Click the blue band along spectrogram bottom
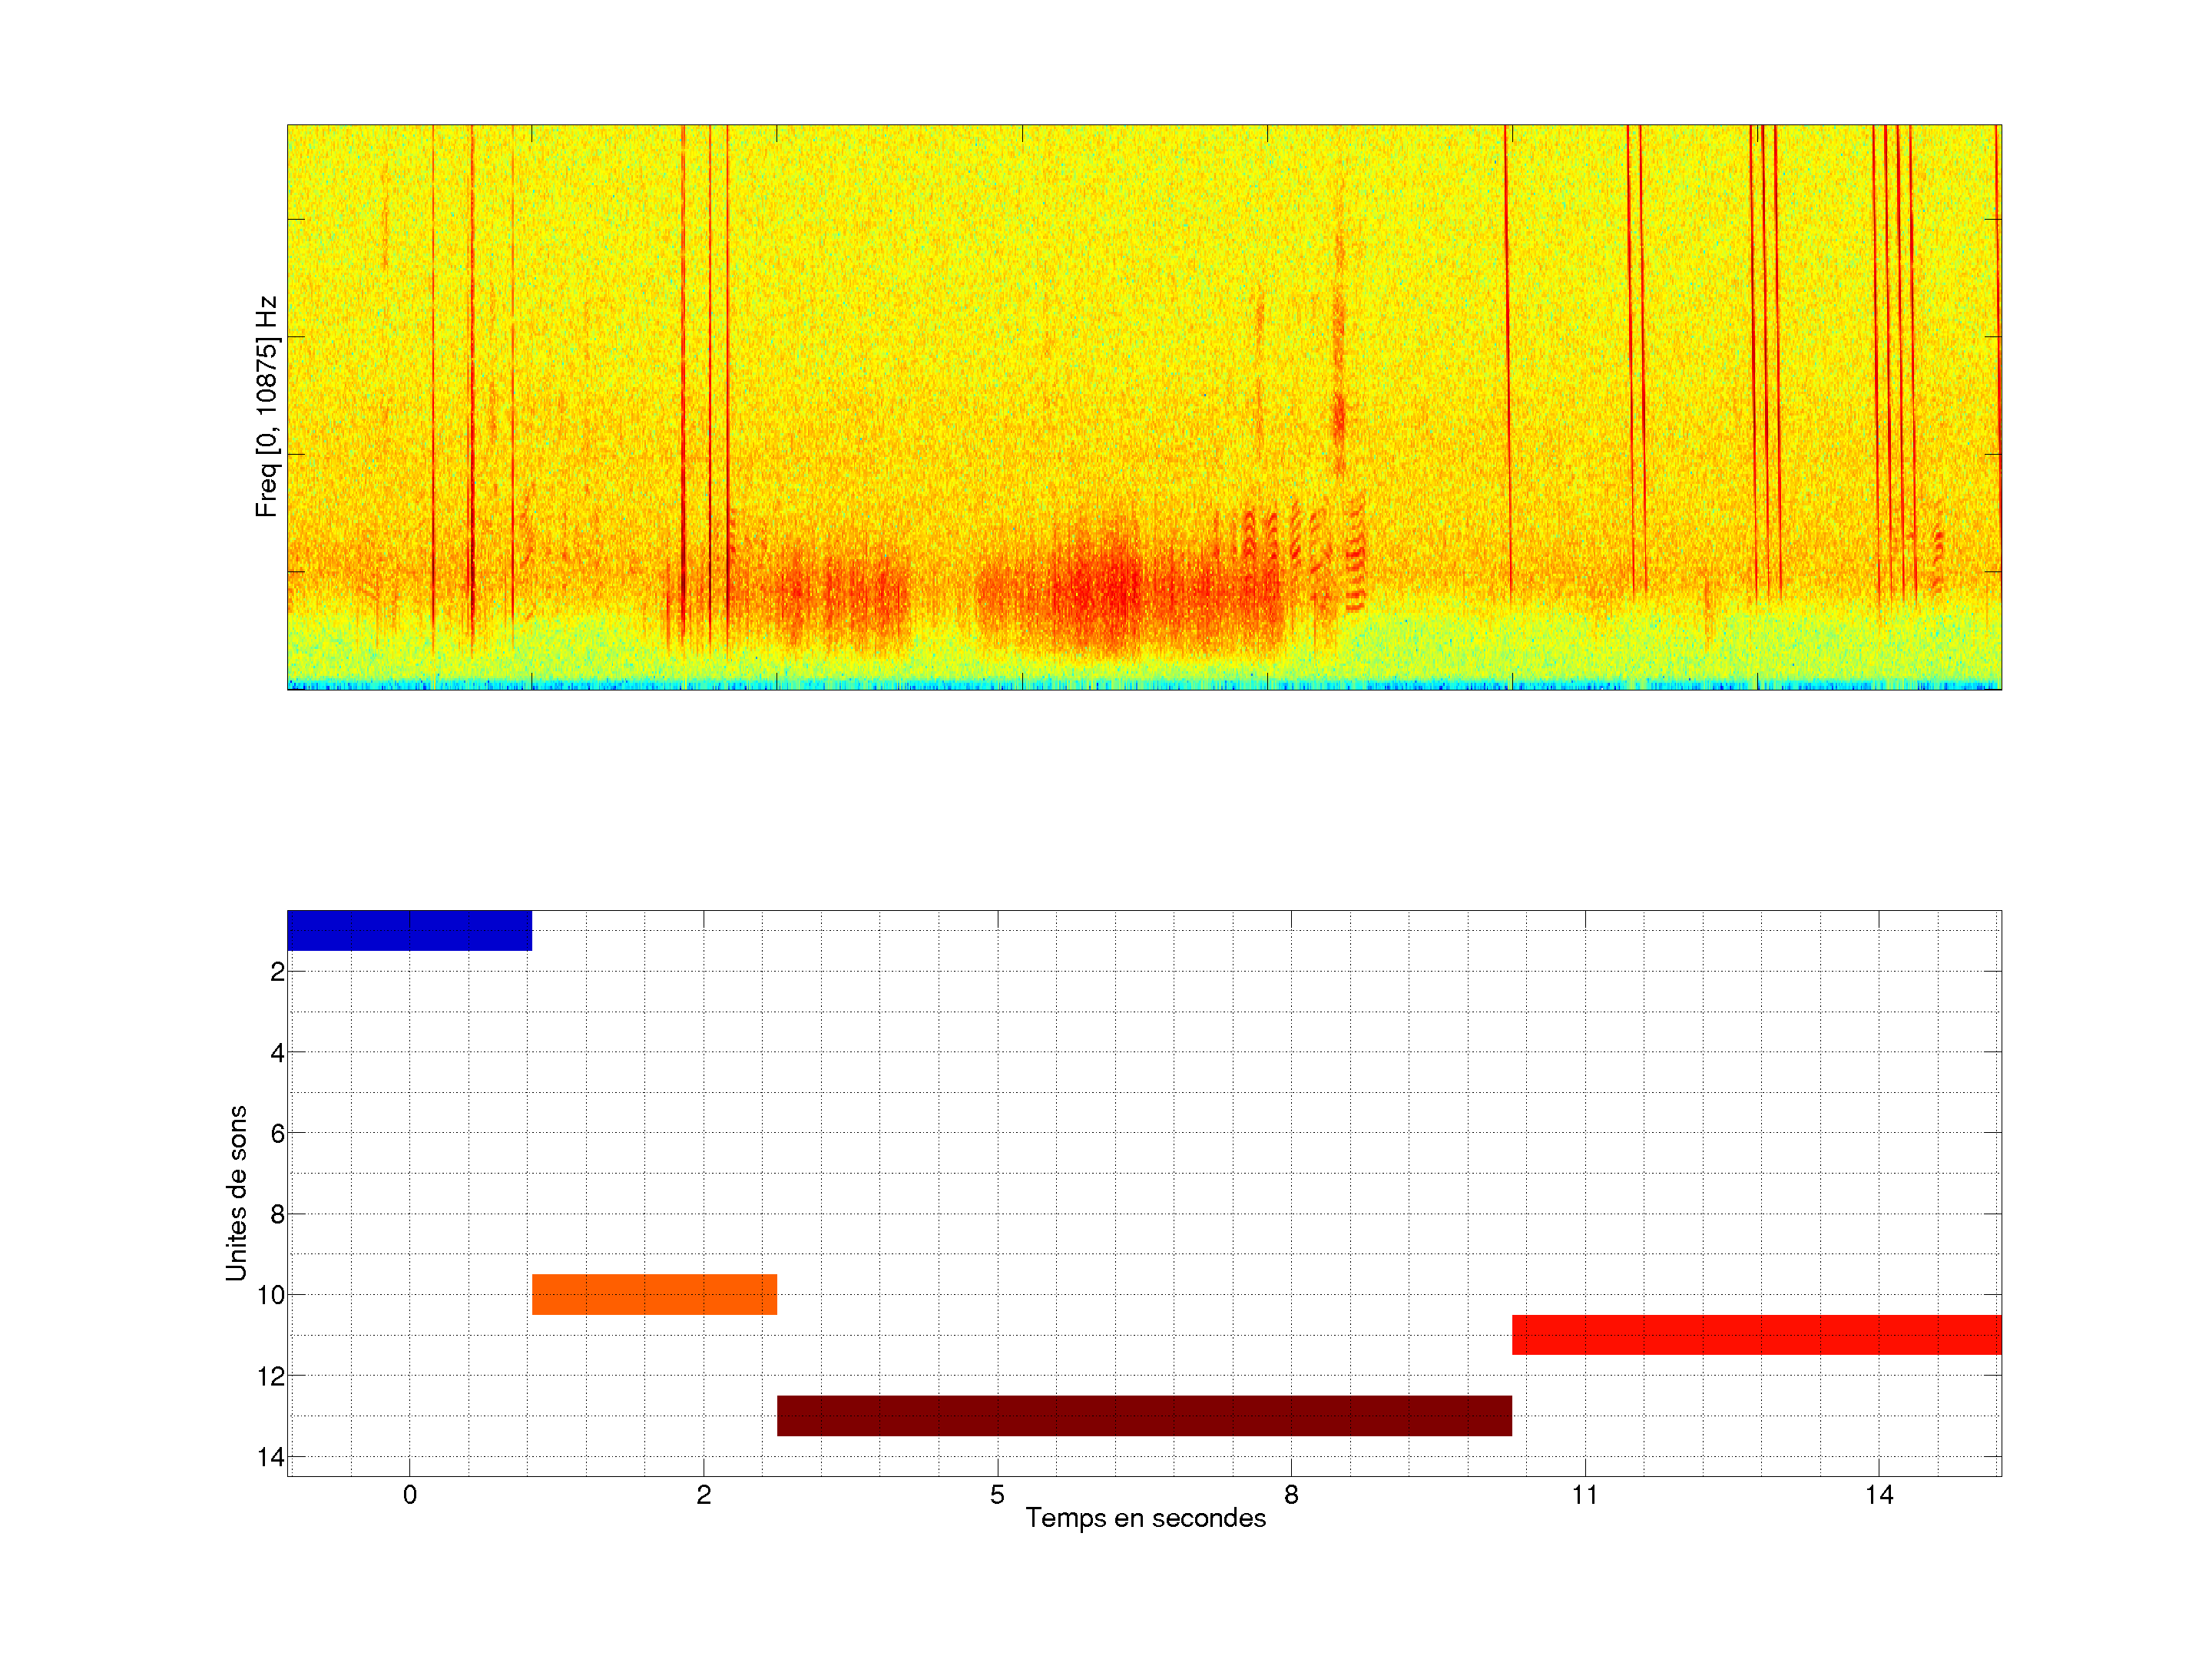This screenshot has width=2212, height=1659. pos(1144,685)
